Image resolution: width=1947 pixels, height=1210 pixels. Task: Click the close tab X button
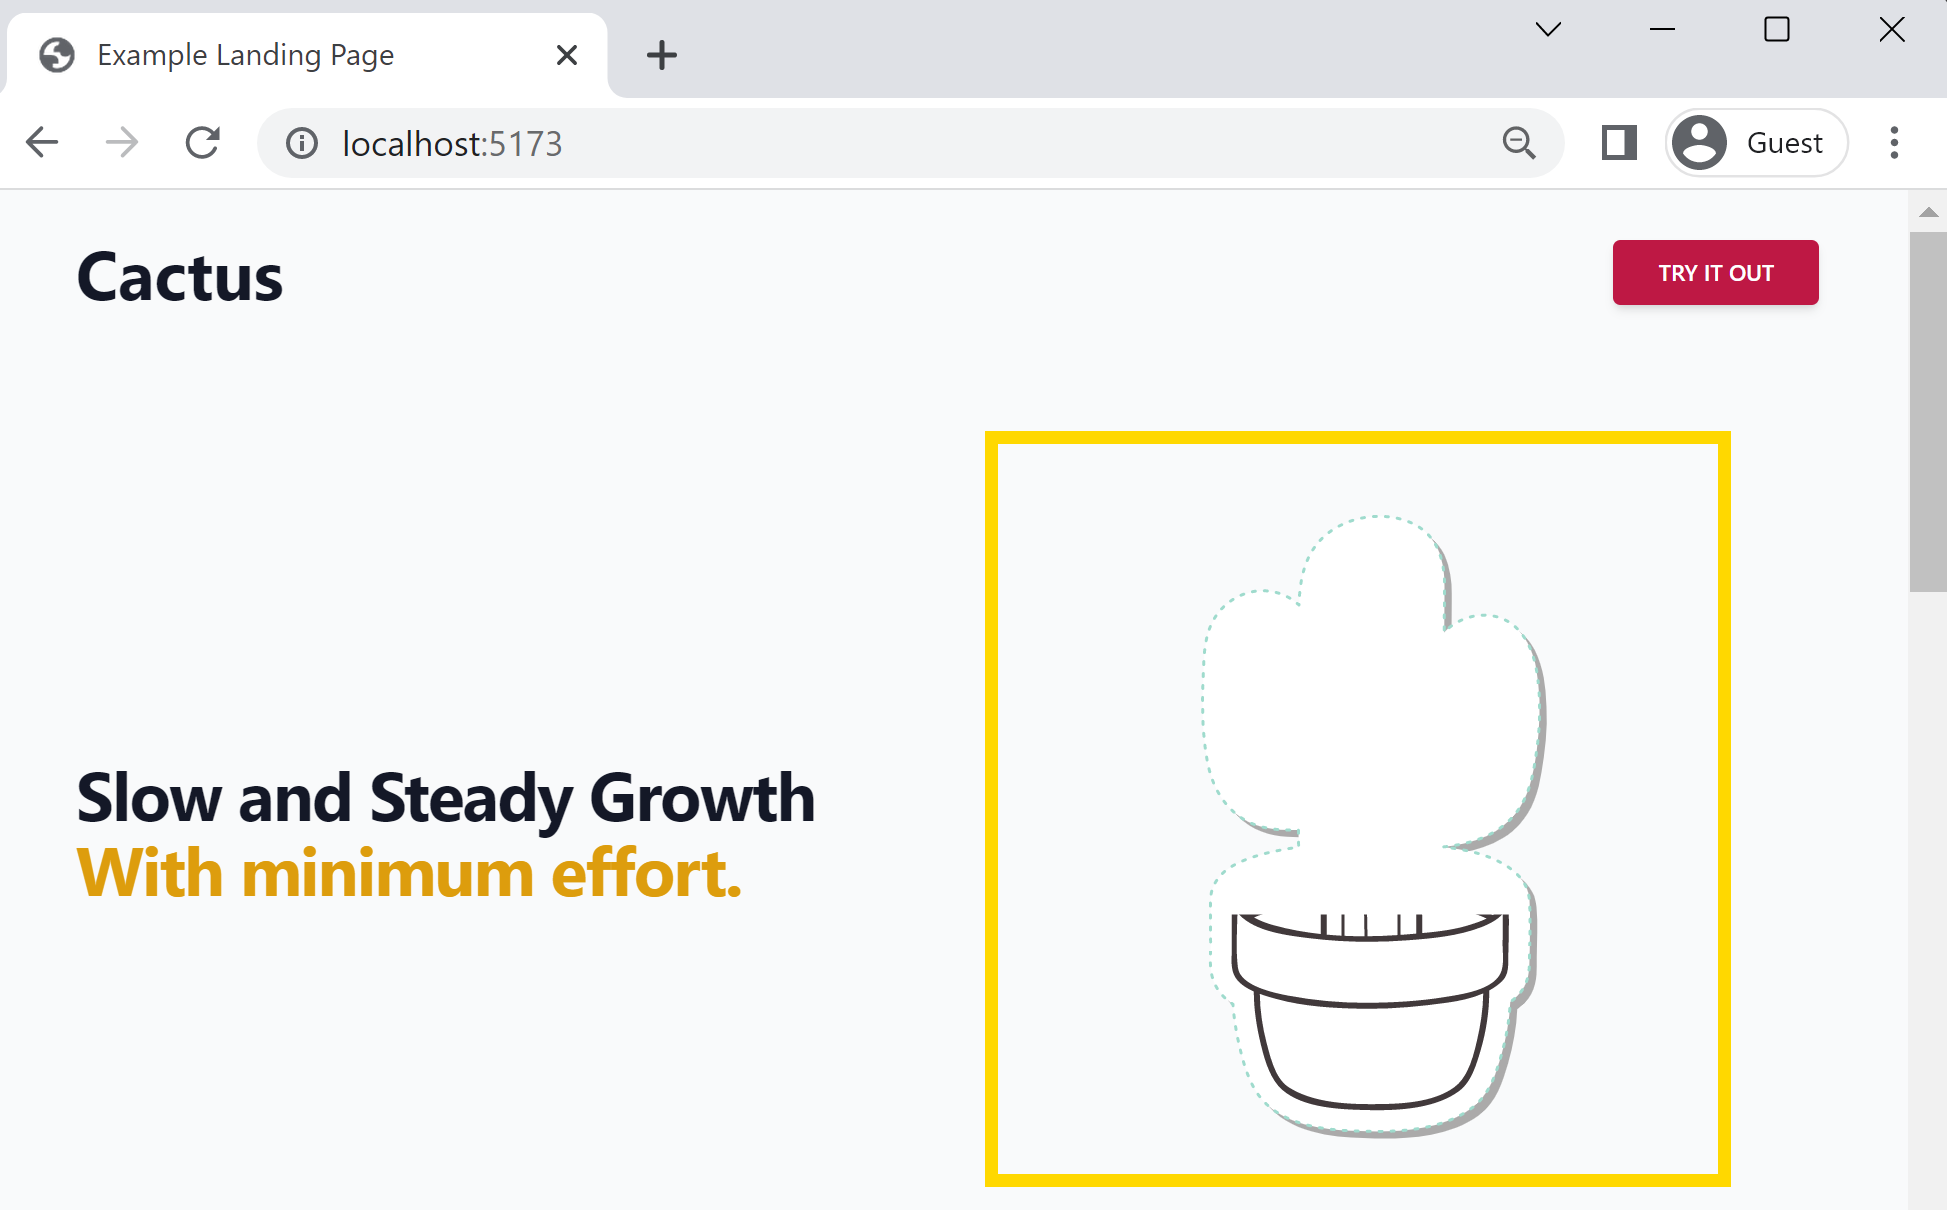click(566, 56)
